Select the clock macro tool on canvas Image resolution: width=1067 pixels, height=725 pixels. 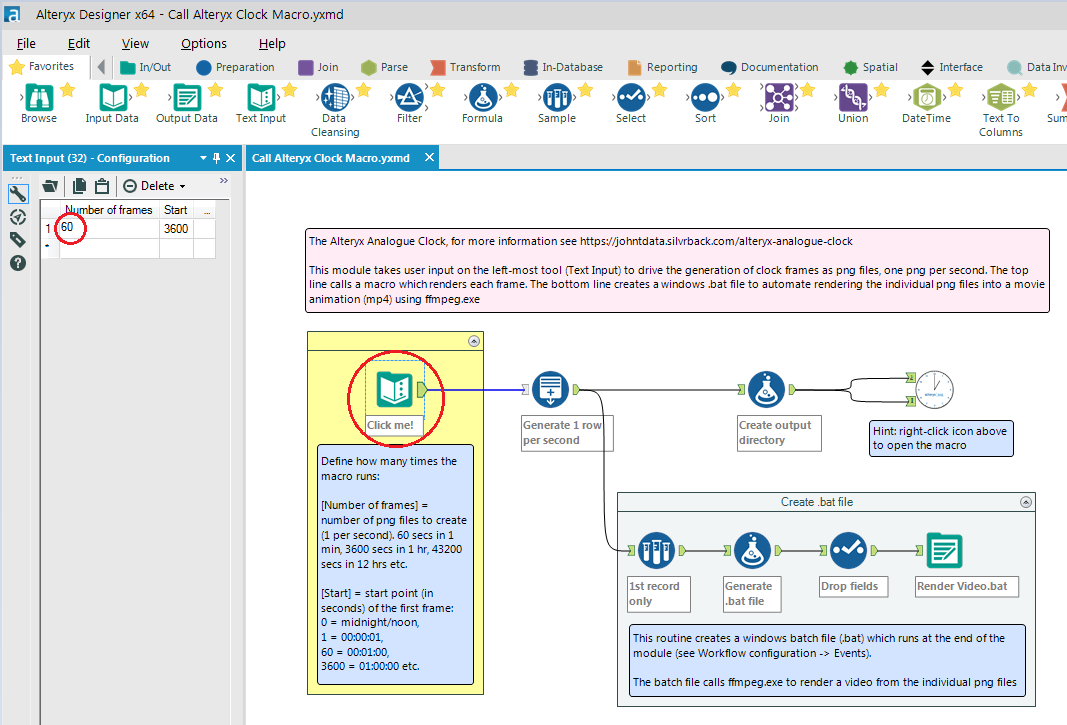click(x=934, y=390)
